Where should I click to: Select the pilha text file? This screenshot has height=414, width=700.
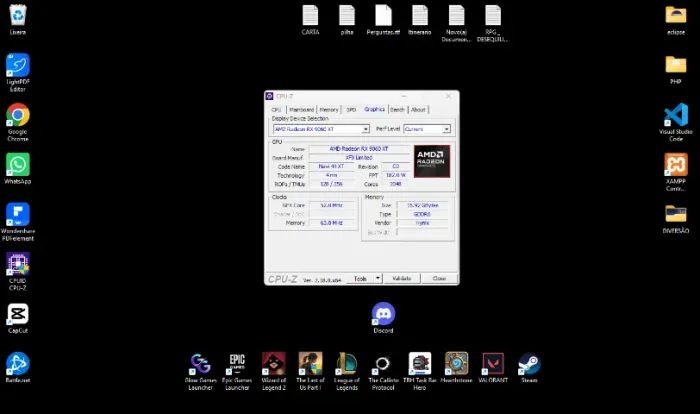pos(347,20)
